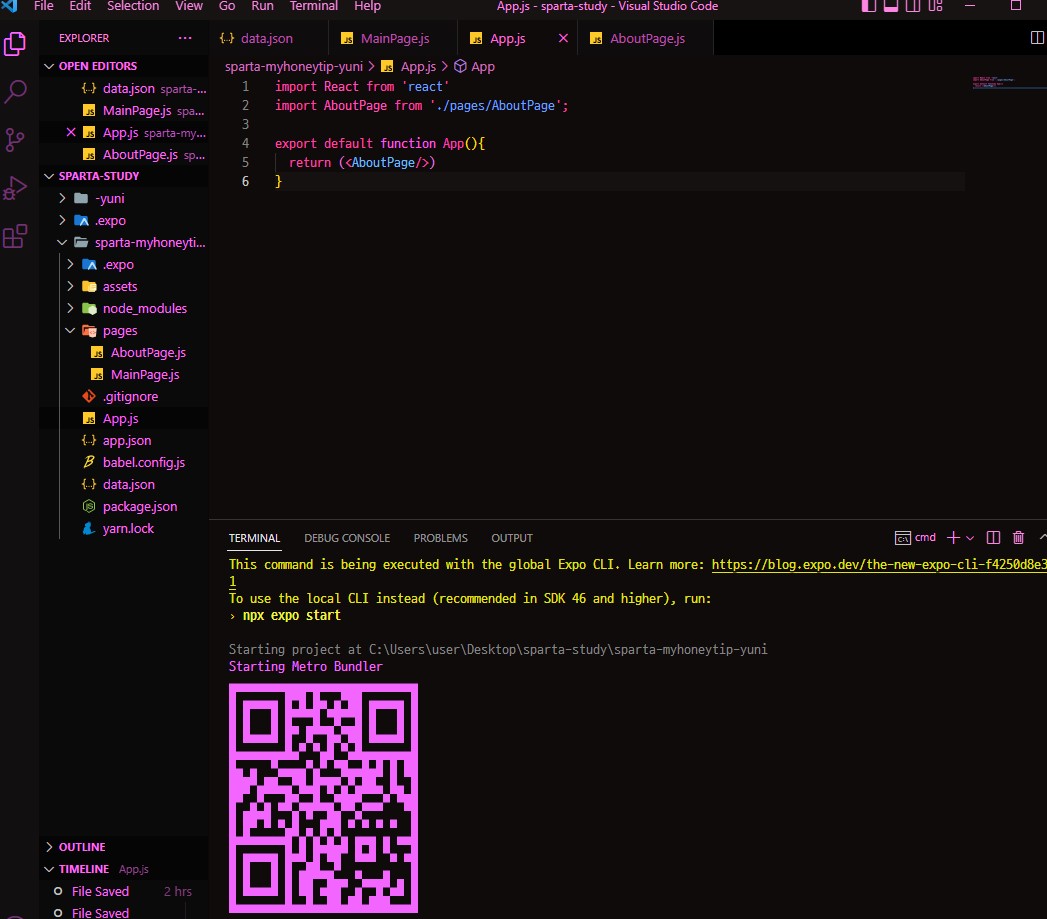Open the Run and Debug view

pos(15,188)
